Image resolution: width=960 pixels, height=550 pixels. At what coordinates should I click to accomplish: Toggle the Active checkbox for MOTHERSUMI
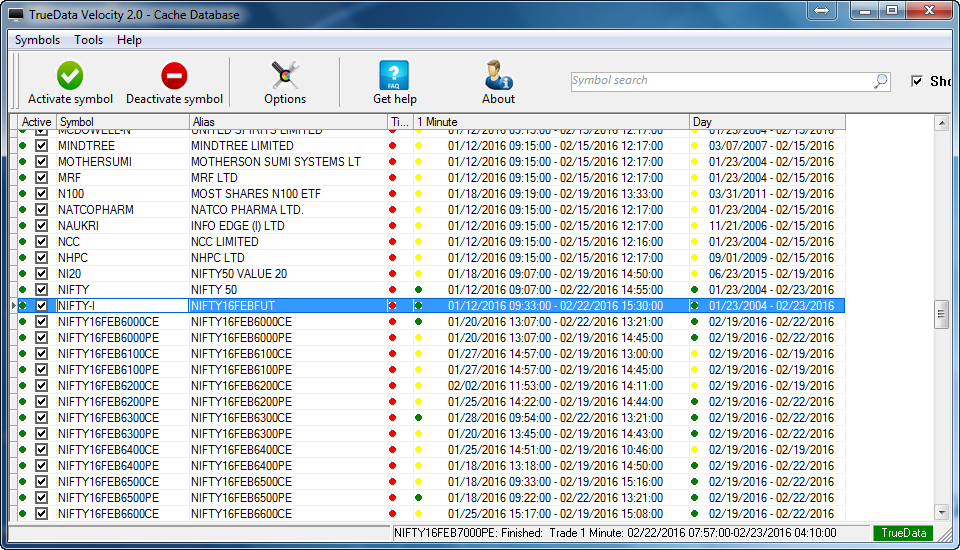tap(41, 162)
